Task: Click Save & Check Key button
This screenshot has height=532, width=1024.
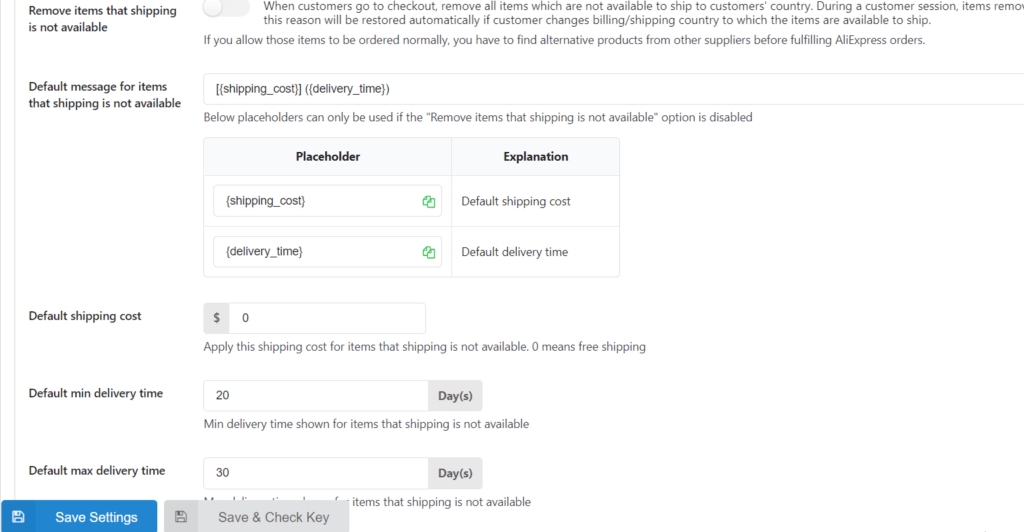Action: click(257, 517)
